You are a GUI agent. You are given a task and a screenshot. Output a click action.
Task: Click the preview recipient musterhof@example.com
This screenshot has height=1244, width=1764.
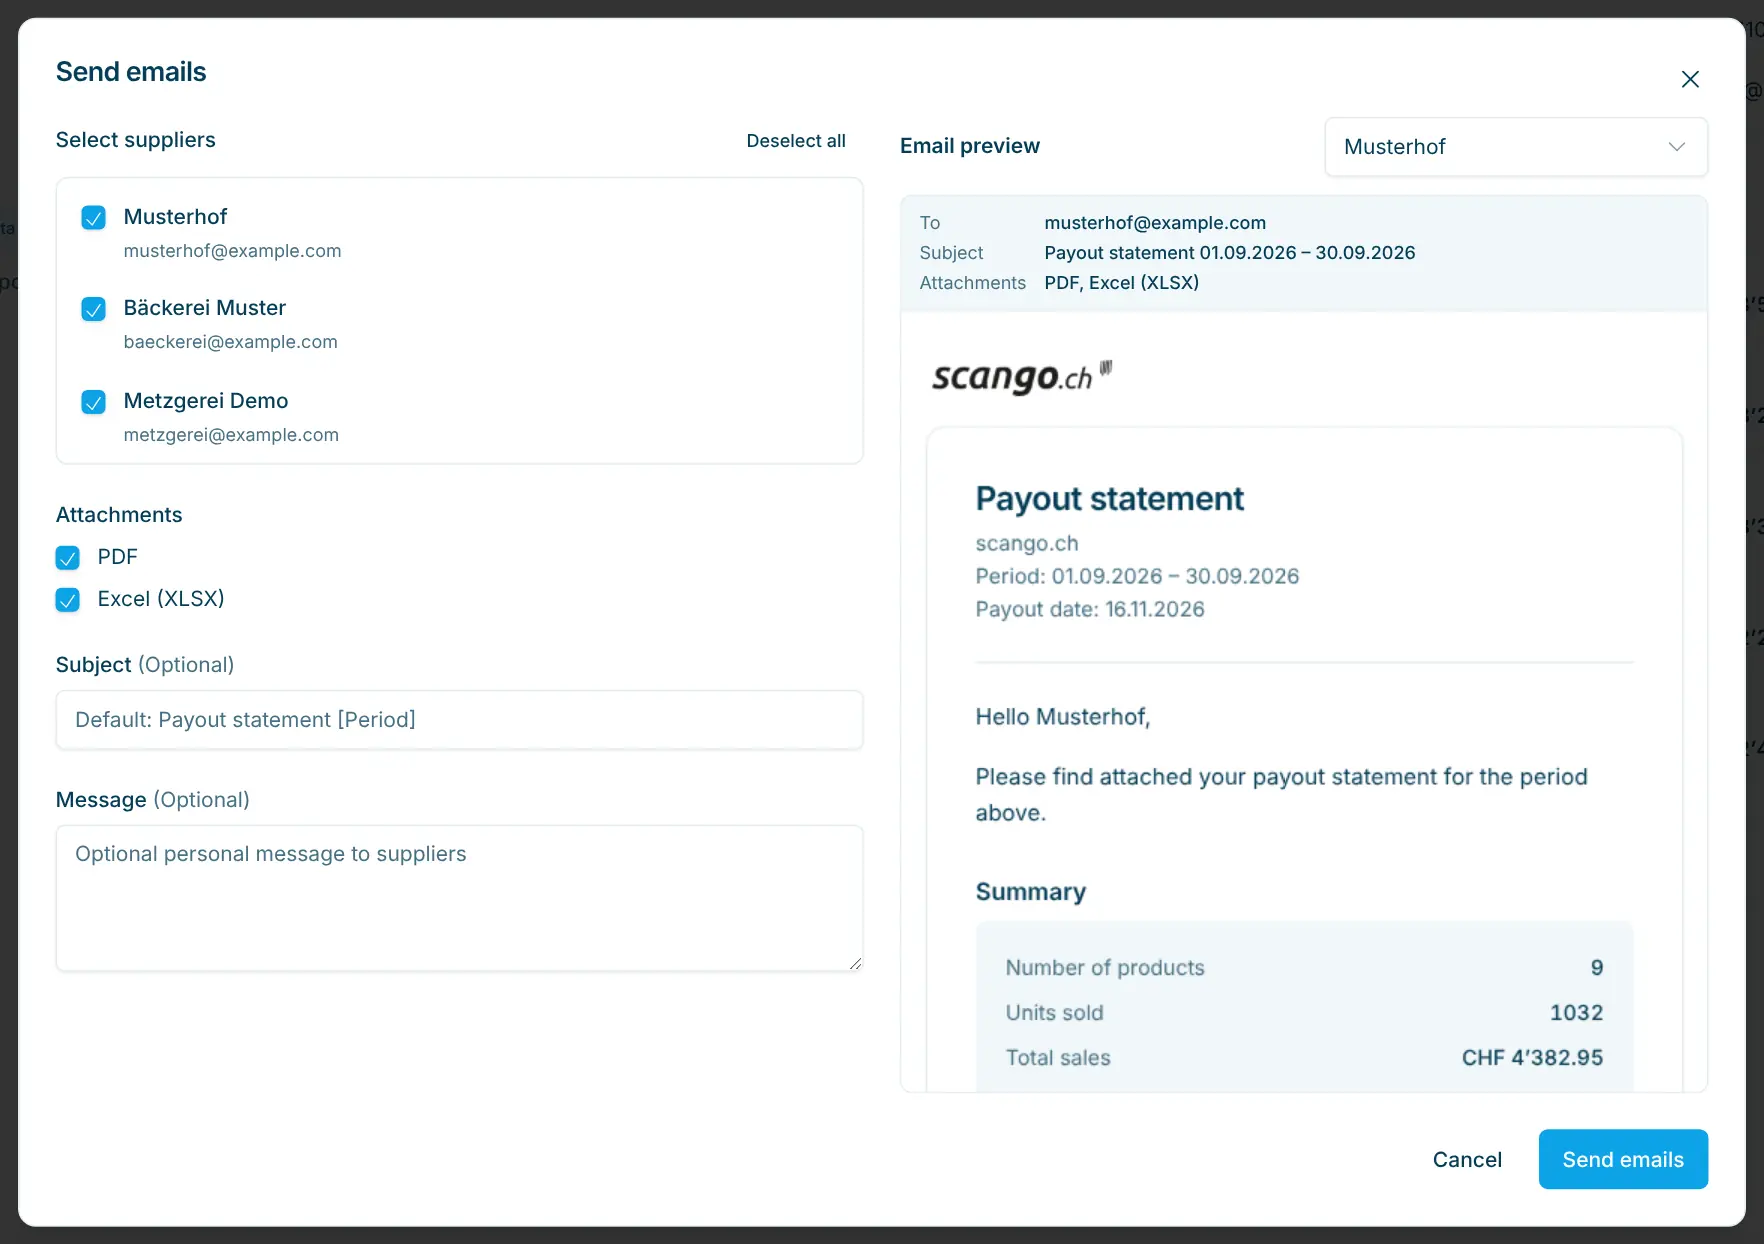[x=1155, y=223]
